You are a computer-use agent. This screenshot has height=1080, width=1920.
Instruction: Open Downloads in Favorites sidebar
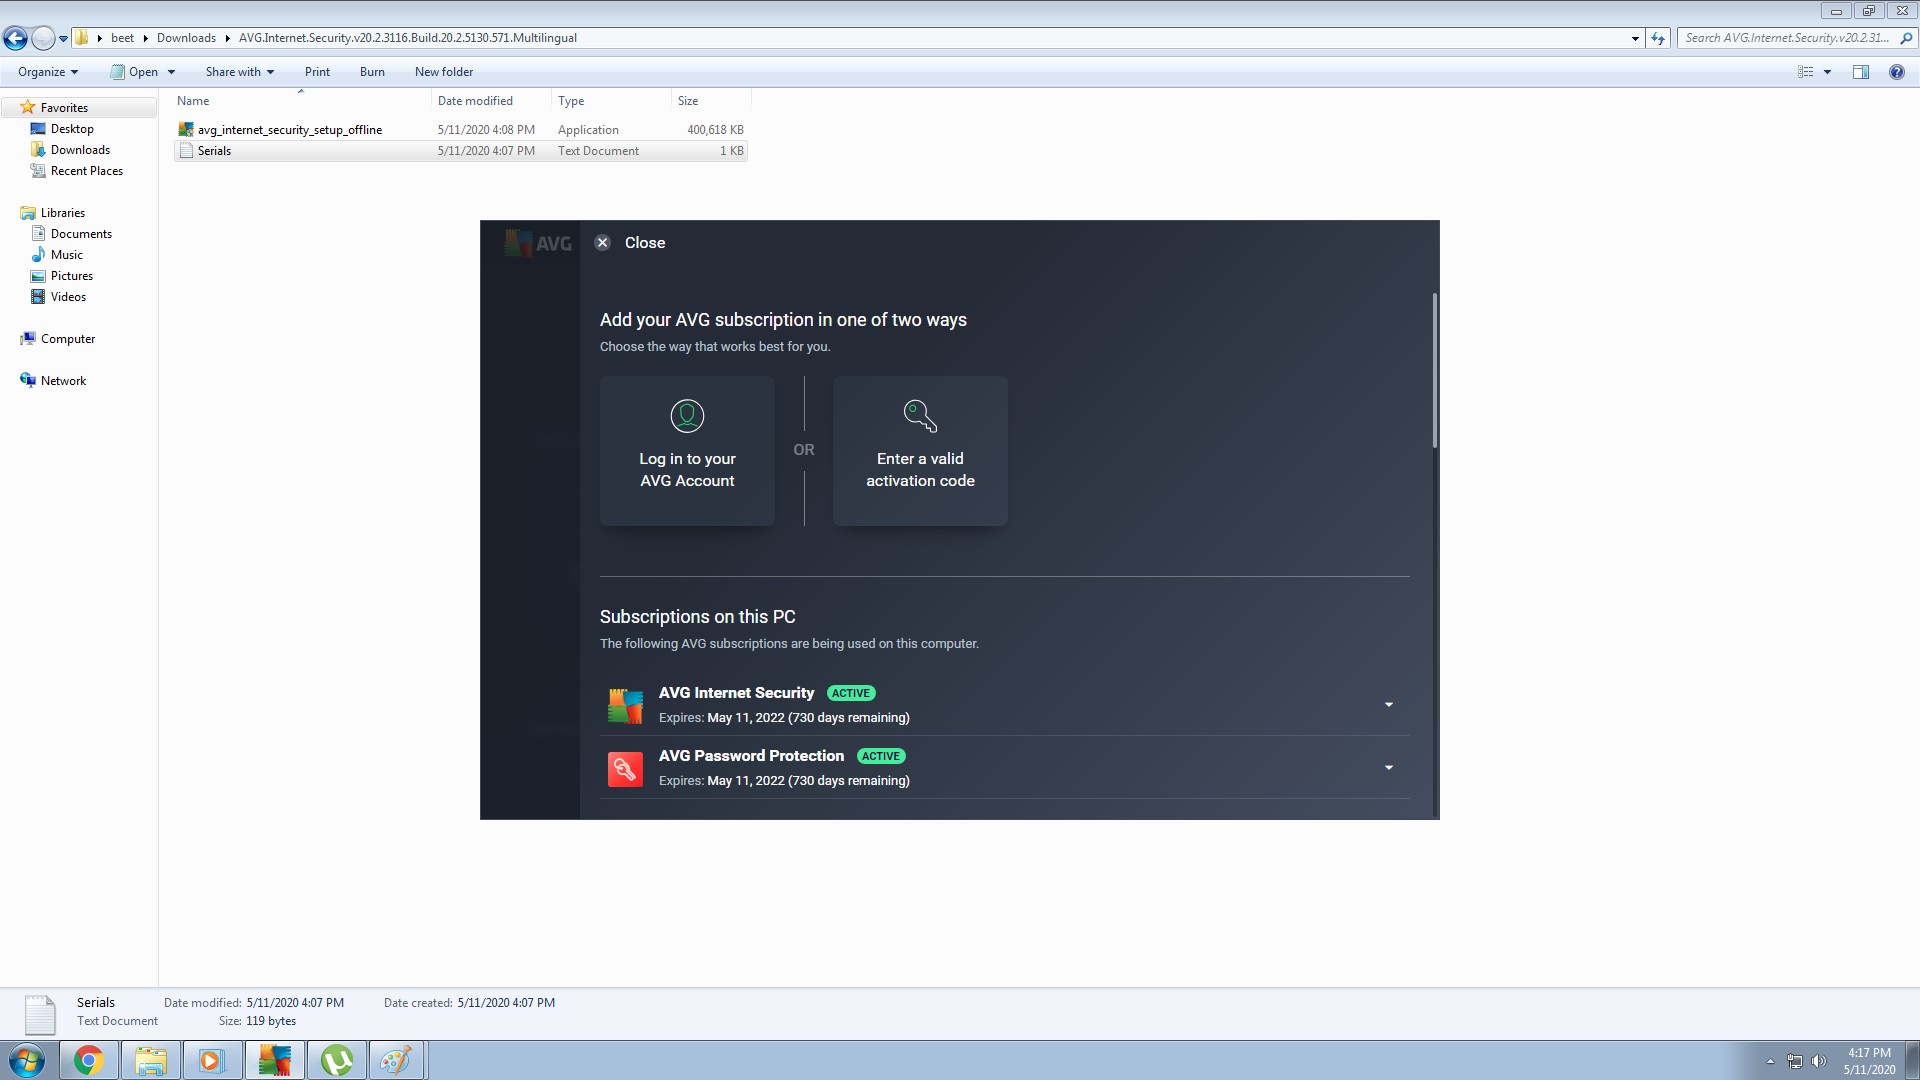[80, 150]
